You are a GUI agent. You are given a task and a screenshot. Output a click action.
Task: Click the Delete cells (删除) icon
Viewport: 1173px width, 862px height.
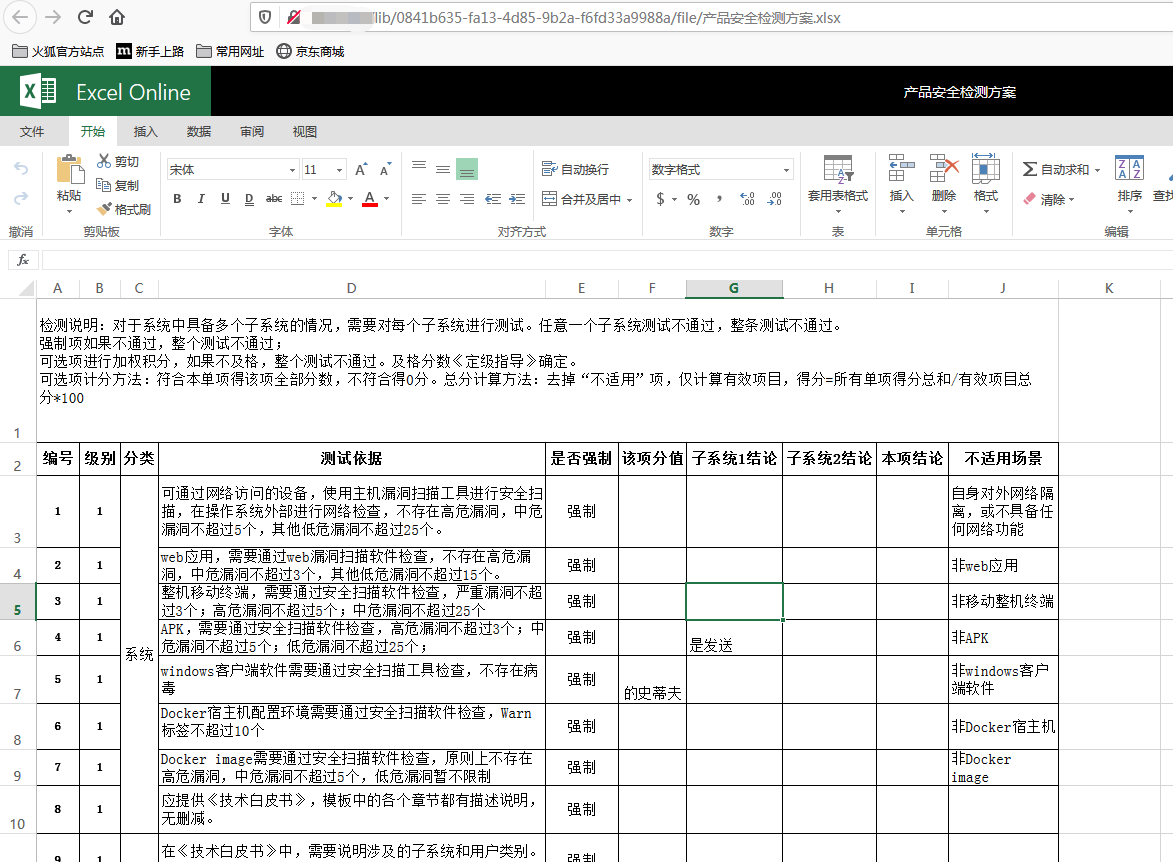click(x=944, y=170)
